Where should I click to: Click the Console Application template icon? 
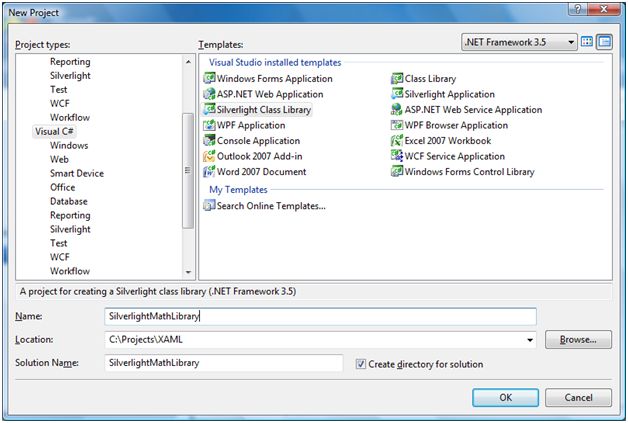tap(209, 140)
